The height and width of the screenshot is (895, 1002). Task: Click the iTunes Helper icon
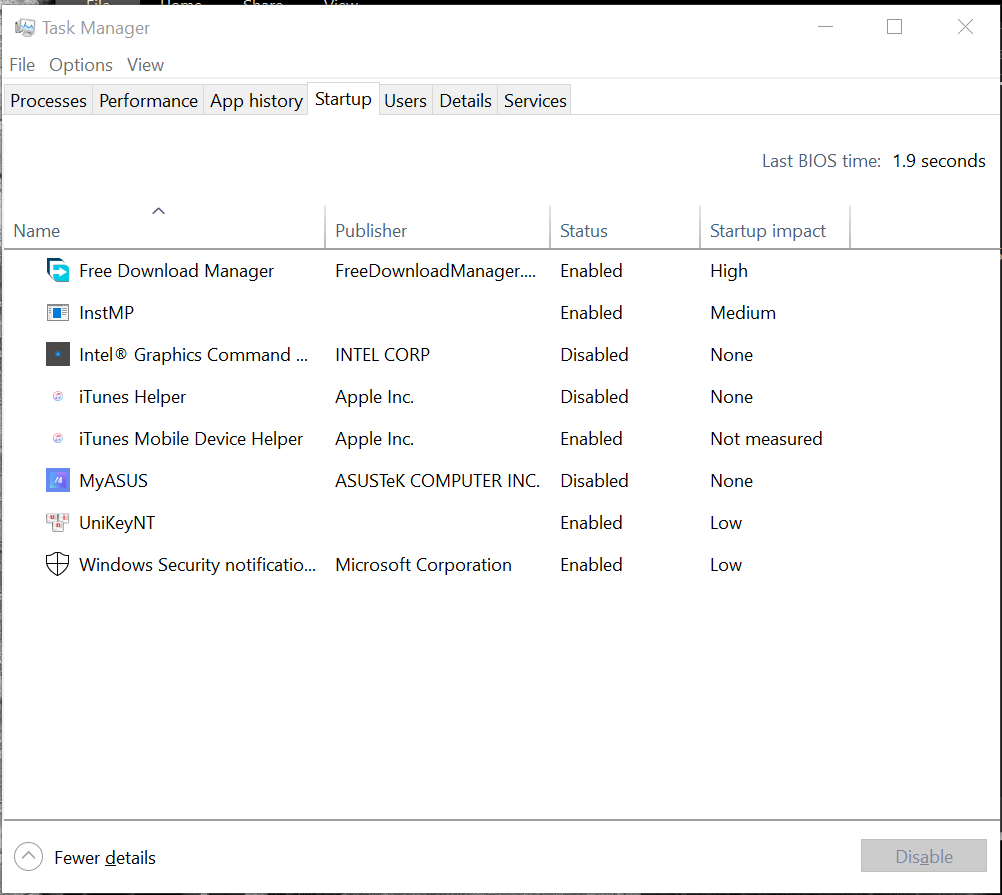tap(58, 396)
